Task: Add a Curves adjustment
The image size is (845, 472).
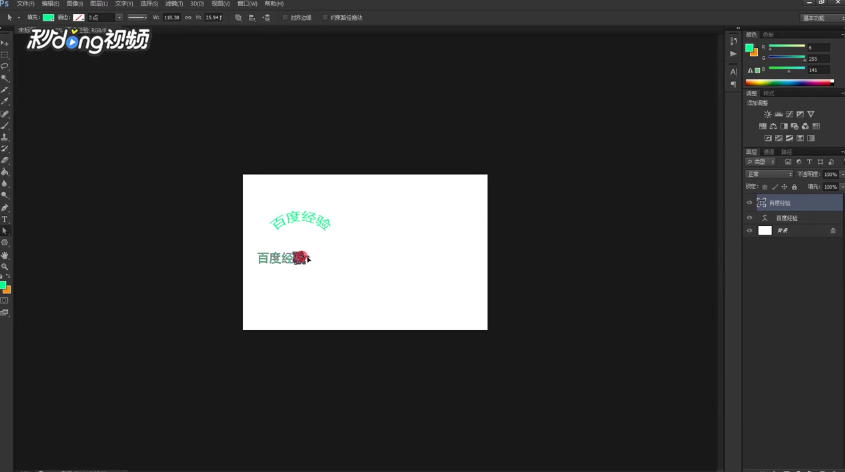Action: coord(789,114)
